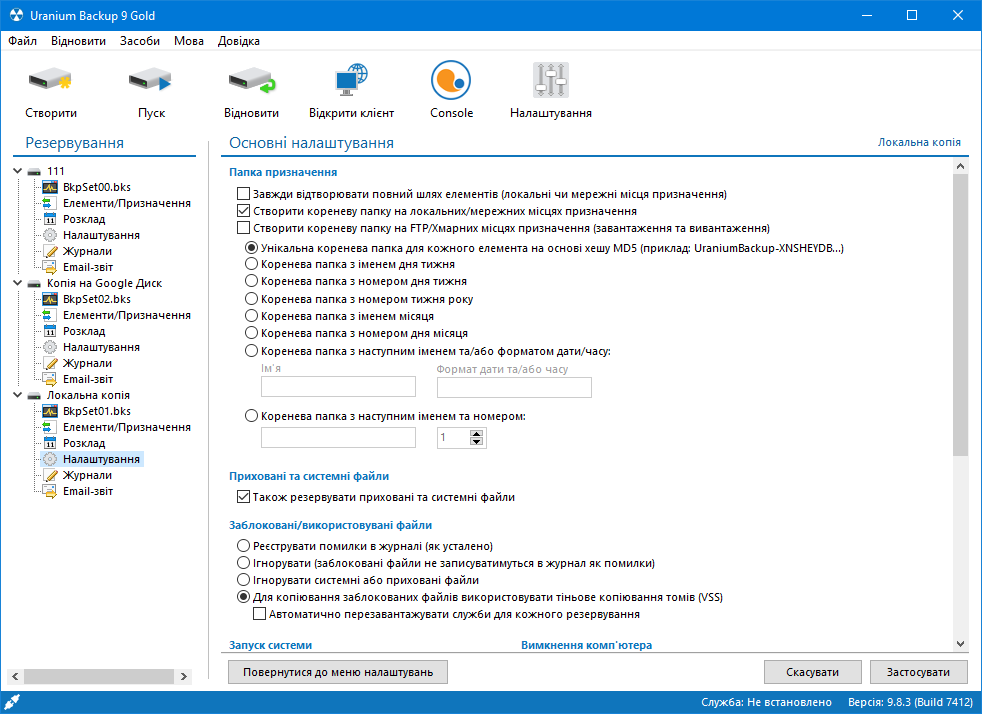Open the Налаштування sliders toolbar icon
Image resolution: width=982 pixels, height=714 pixels.
pos(550,80)
